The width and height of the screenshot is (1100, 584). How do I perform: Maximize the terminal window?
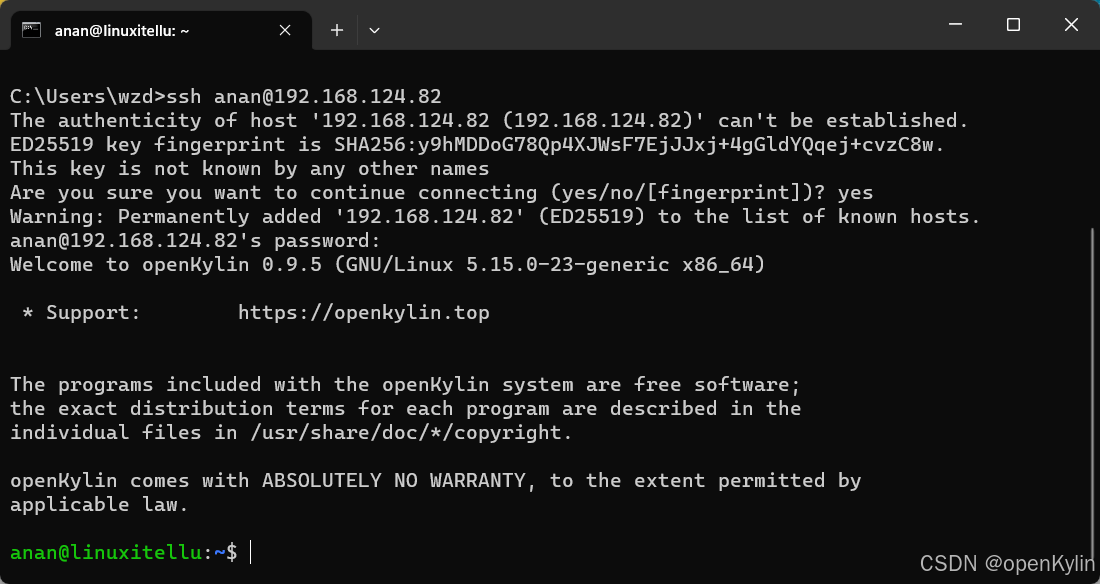click(1013, 24)
